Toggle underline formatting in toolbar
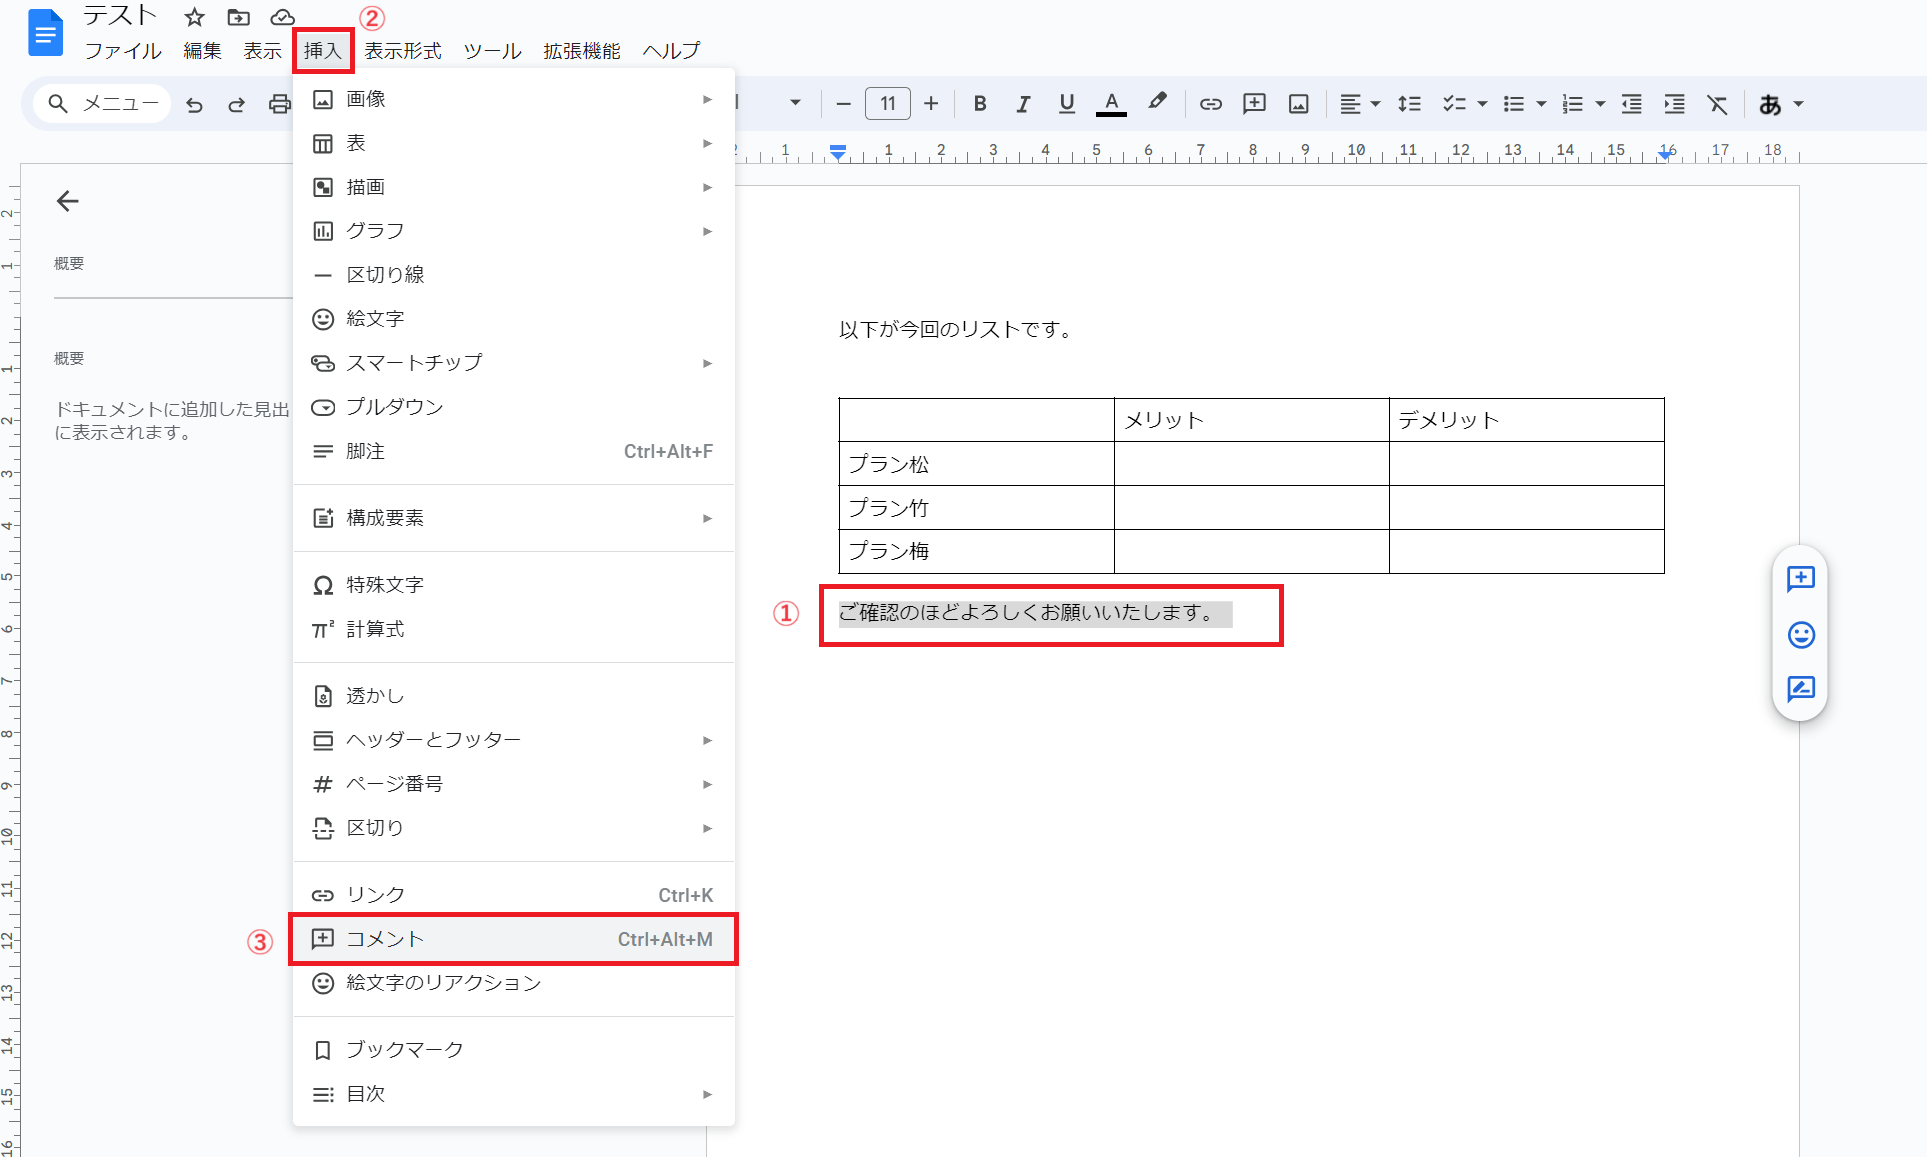Viewport: 1927px width, 1157px height. pyautogui.click(x=1067, y=104)
